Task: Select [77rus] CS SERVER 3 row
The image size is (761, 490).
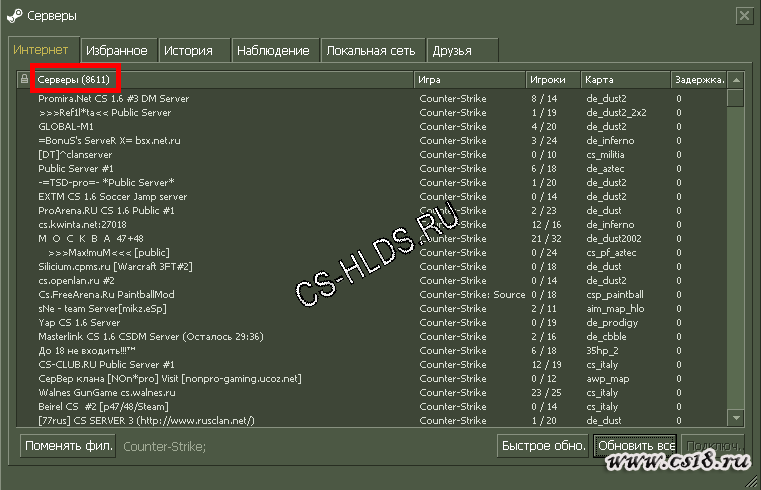Action: 372,420
